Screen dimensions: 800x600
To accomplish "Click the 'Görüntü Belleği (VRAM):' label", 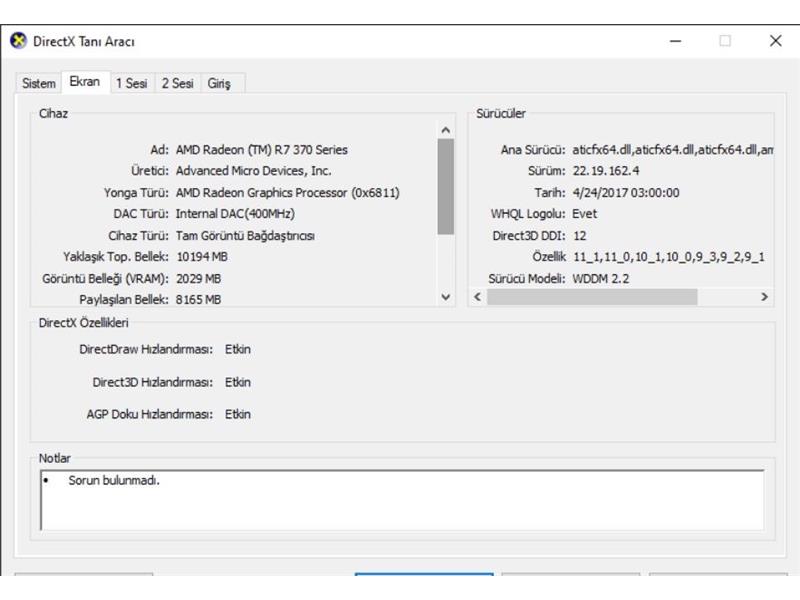I will point(106,279).
